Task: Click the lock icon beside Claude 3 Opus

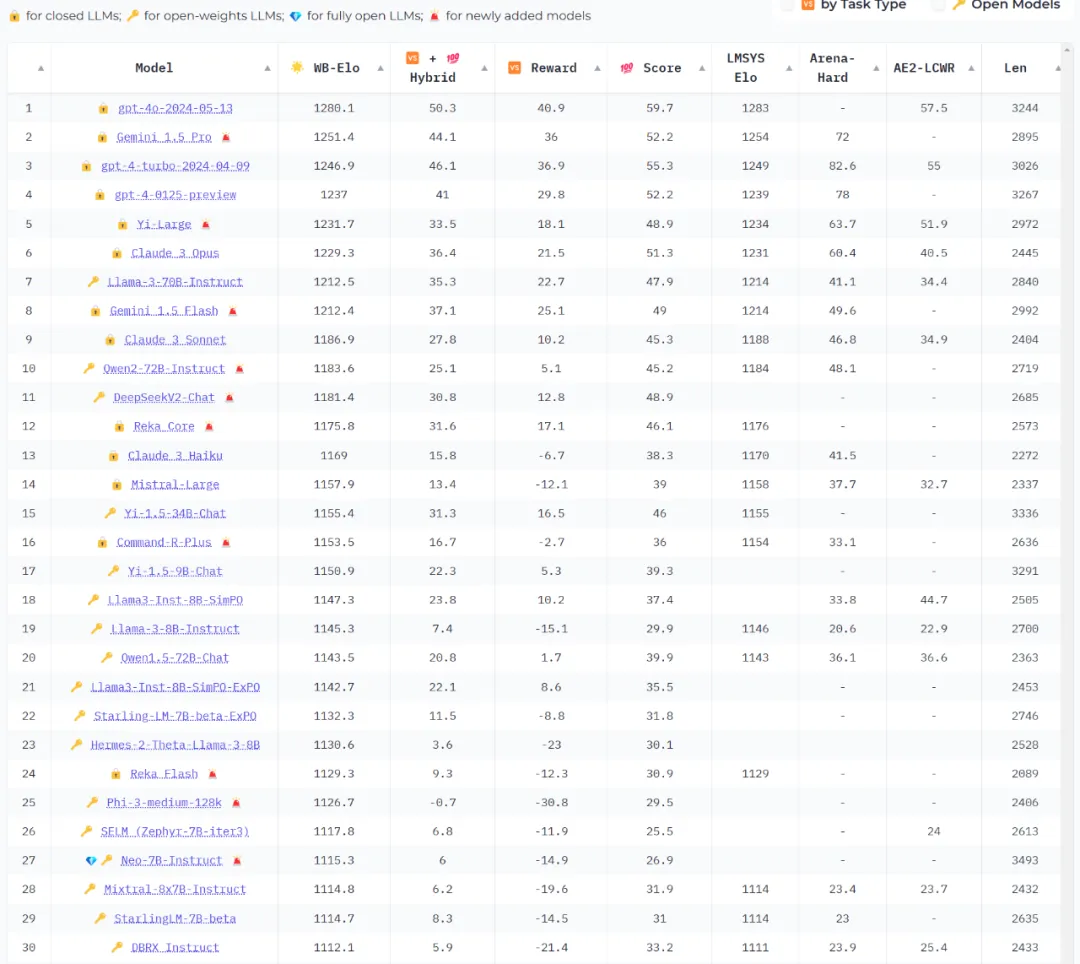Action: [117, 254]
